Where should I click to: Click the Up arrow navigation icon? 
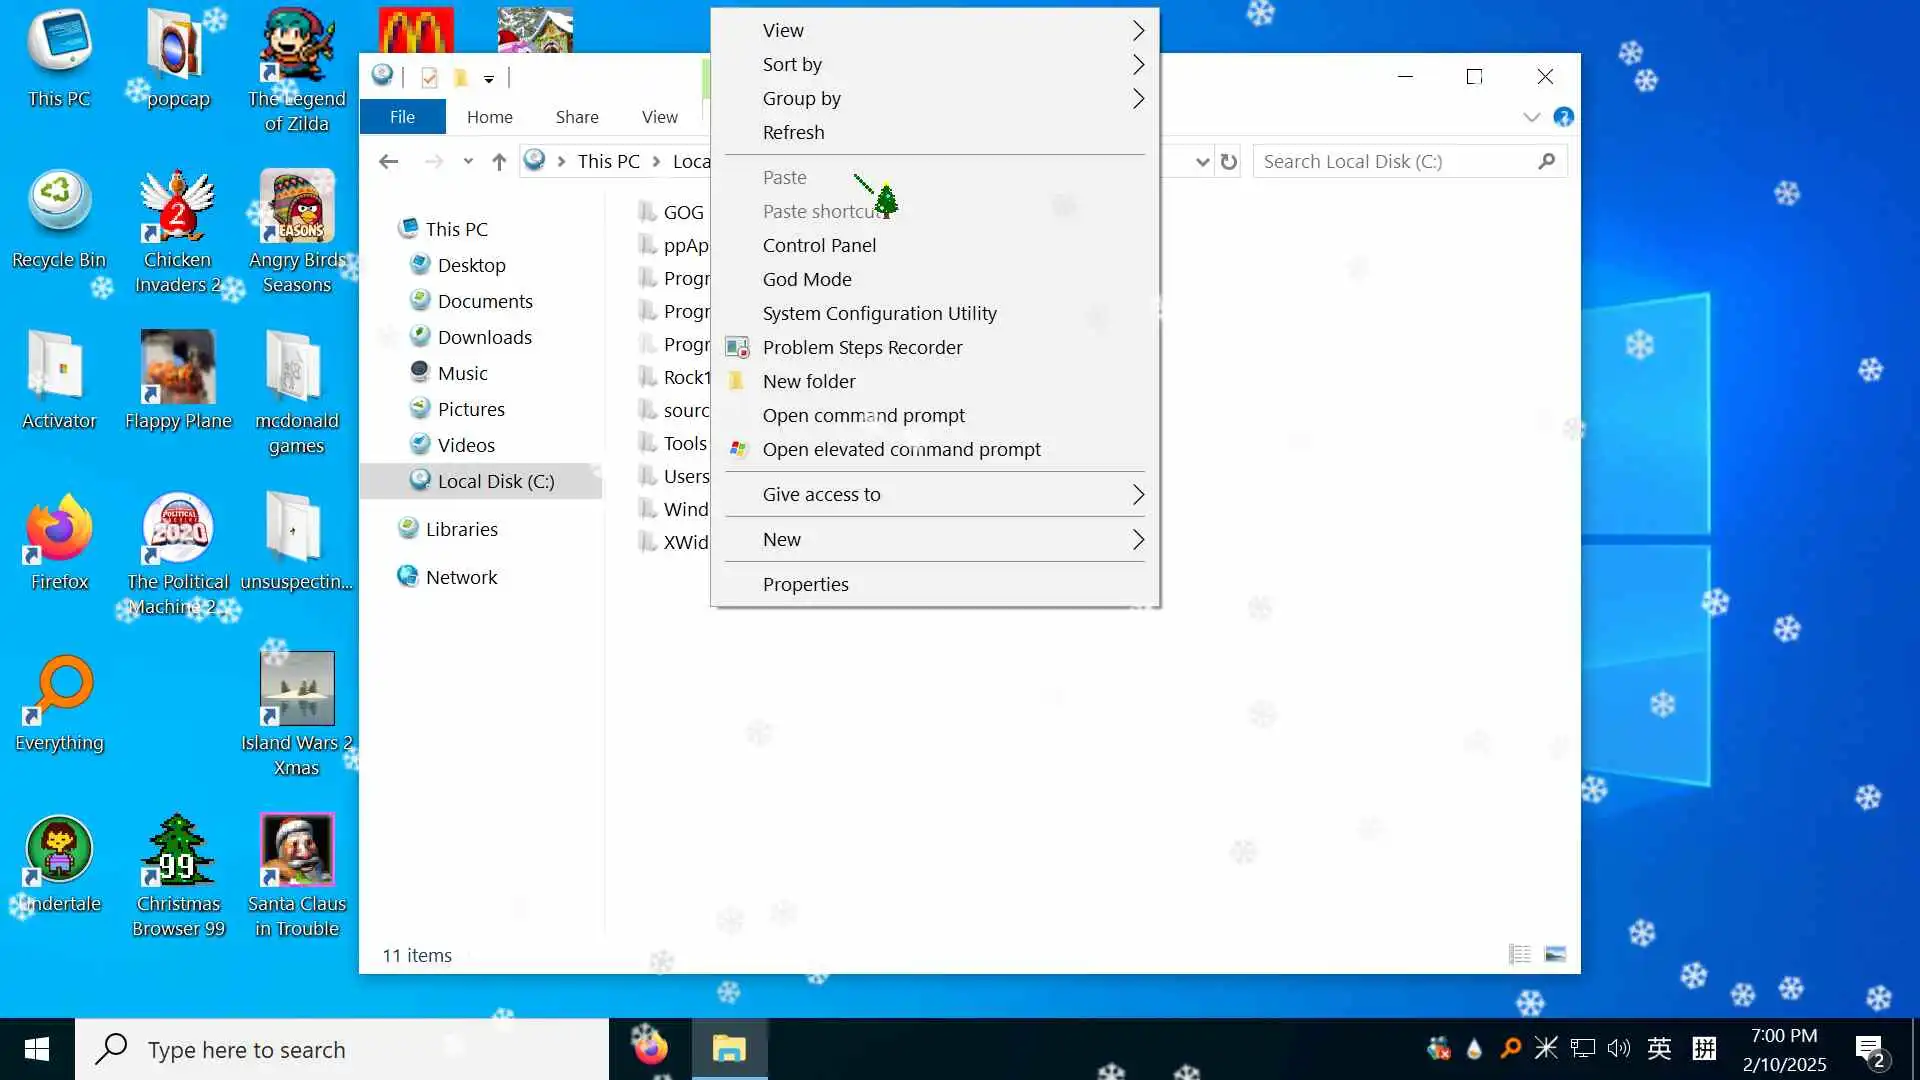pos(499,162)
